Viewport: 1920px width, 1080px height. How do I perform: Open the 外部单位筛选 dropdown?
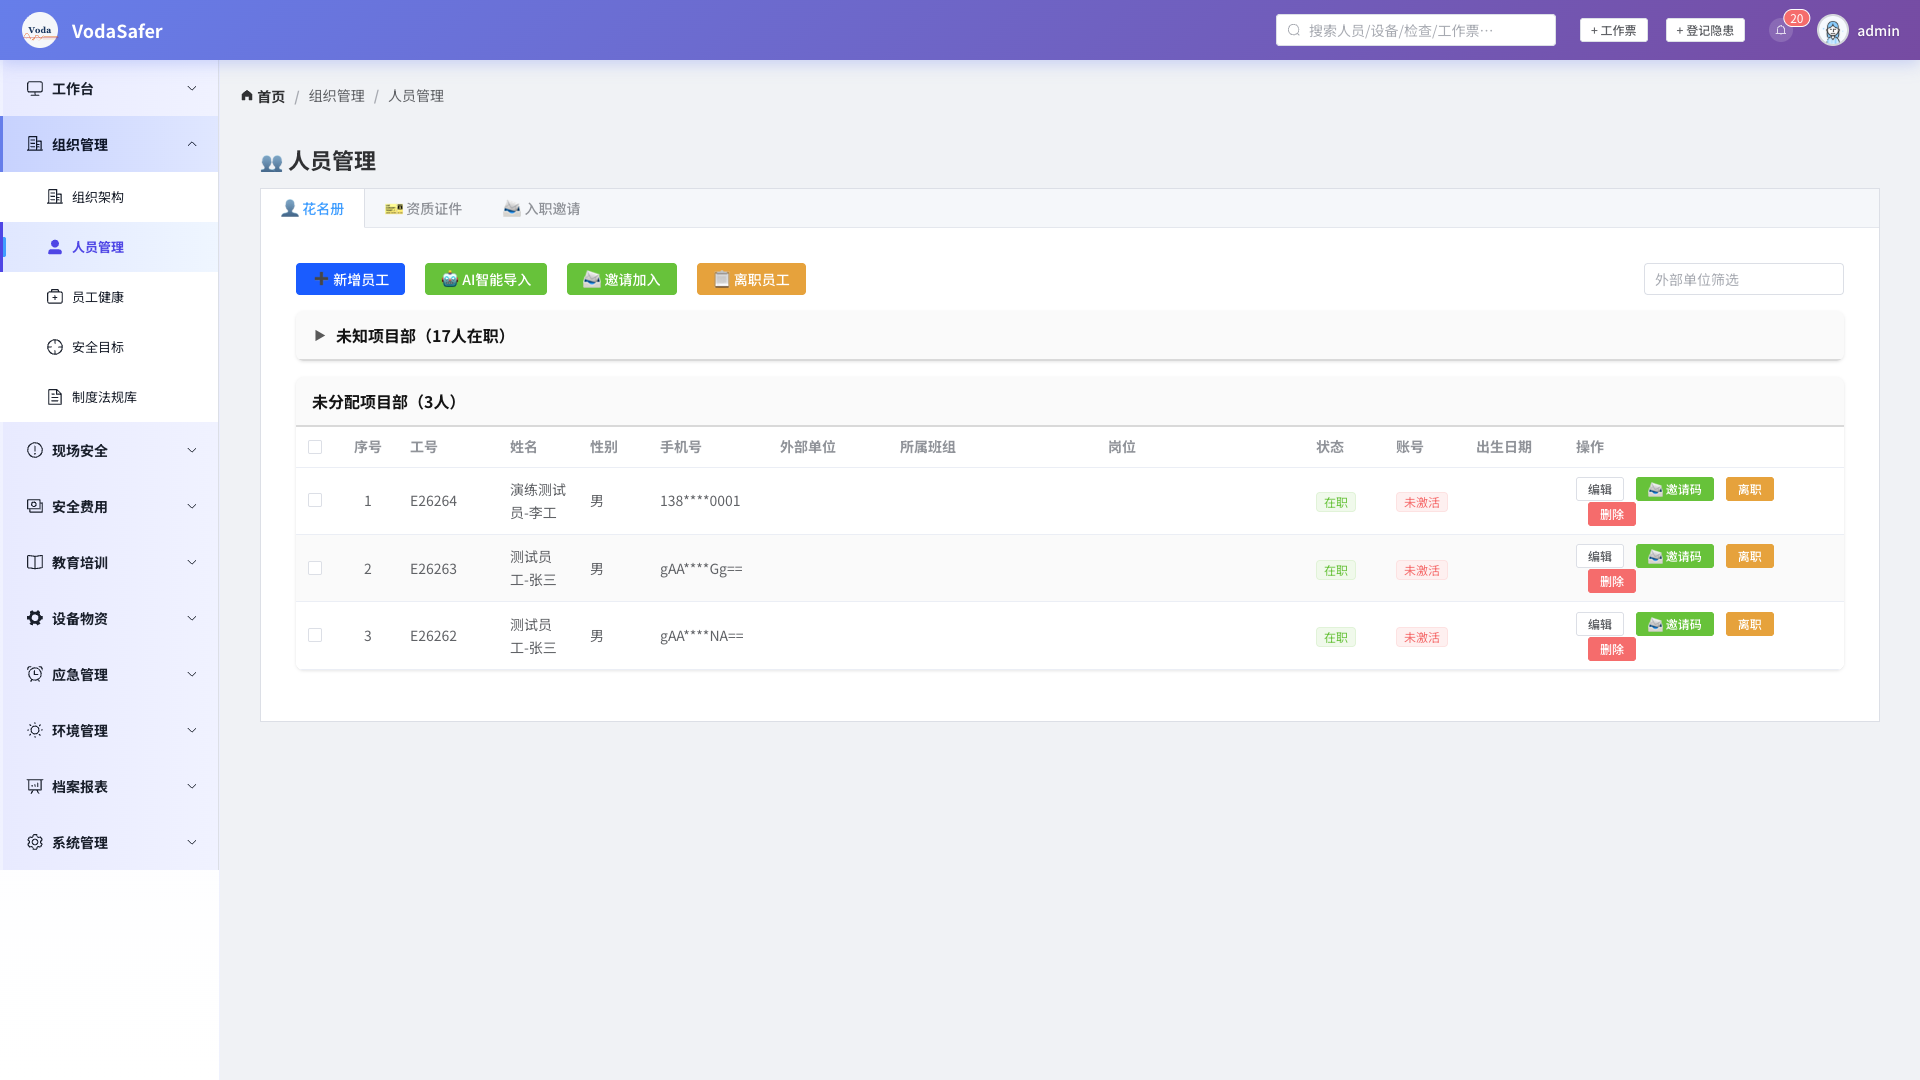click(x=1743, y=279)
